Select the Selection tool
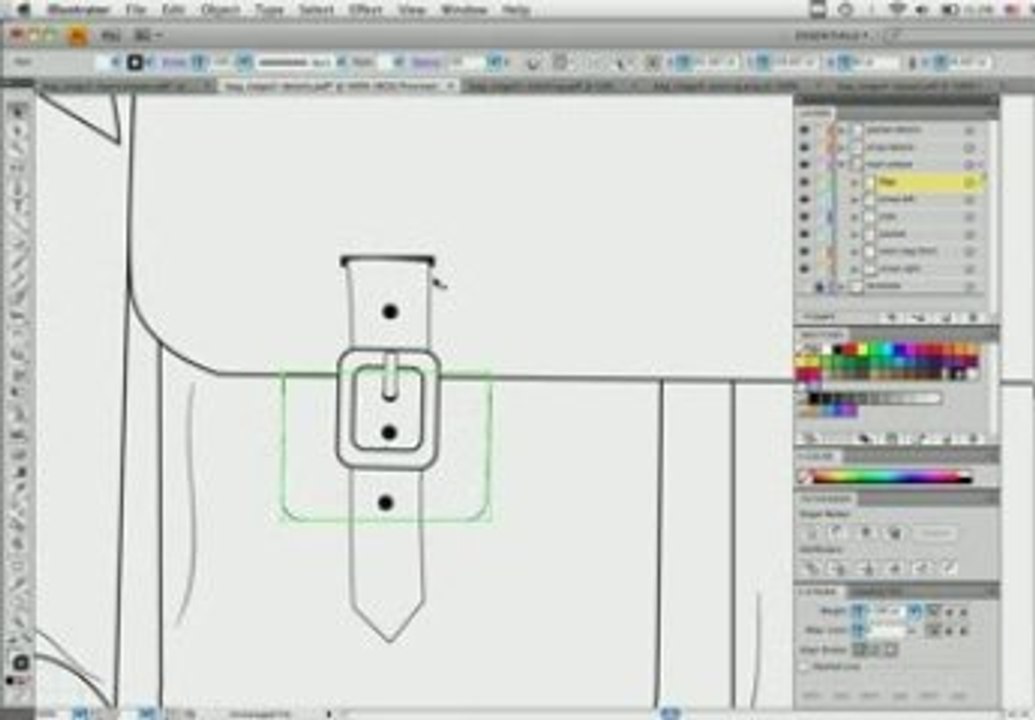1035x720 pixels. pyautogui.click(x=18, y=111)
